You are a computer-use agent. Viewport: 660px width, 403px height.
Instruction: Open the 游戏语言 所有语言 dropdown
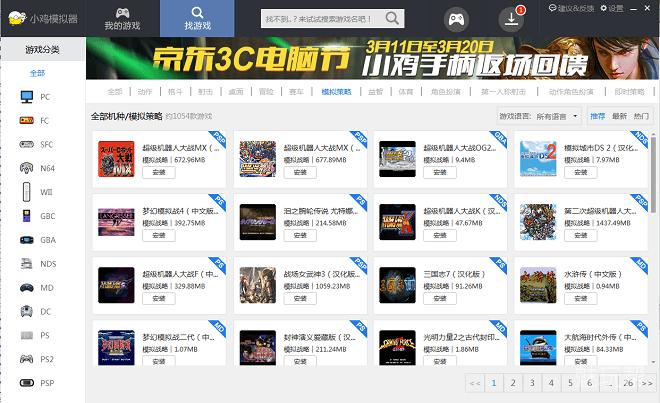click(x=558, y=116)
